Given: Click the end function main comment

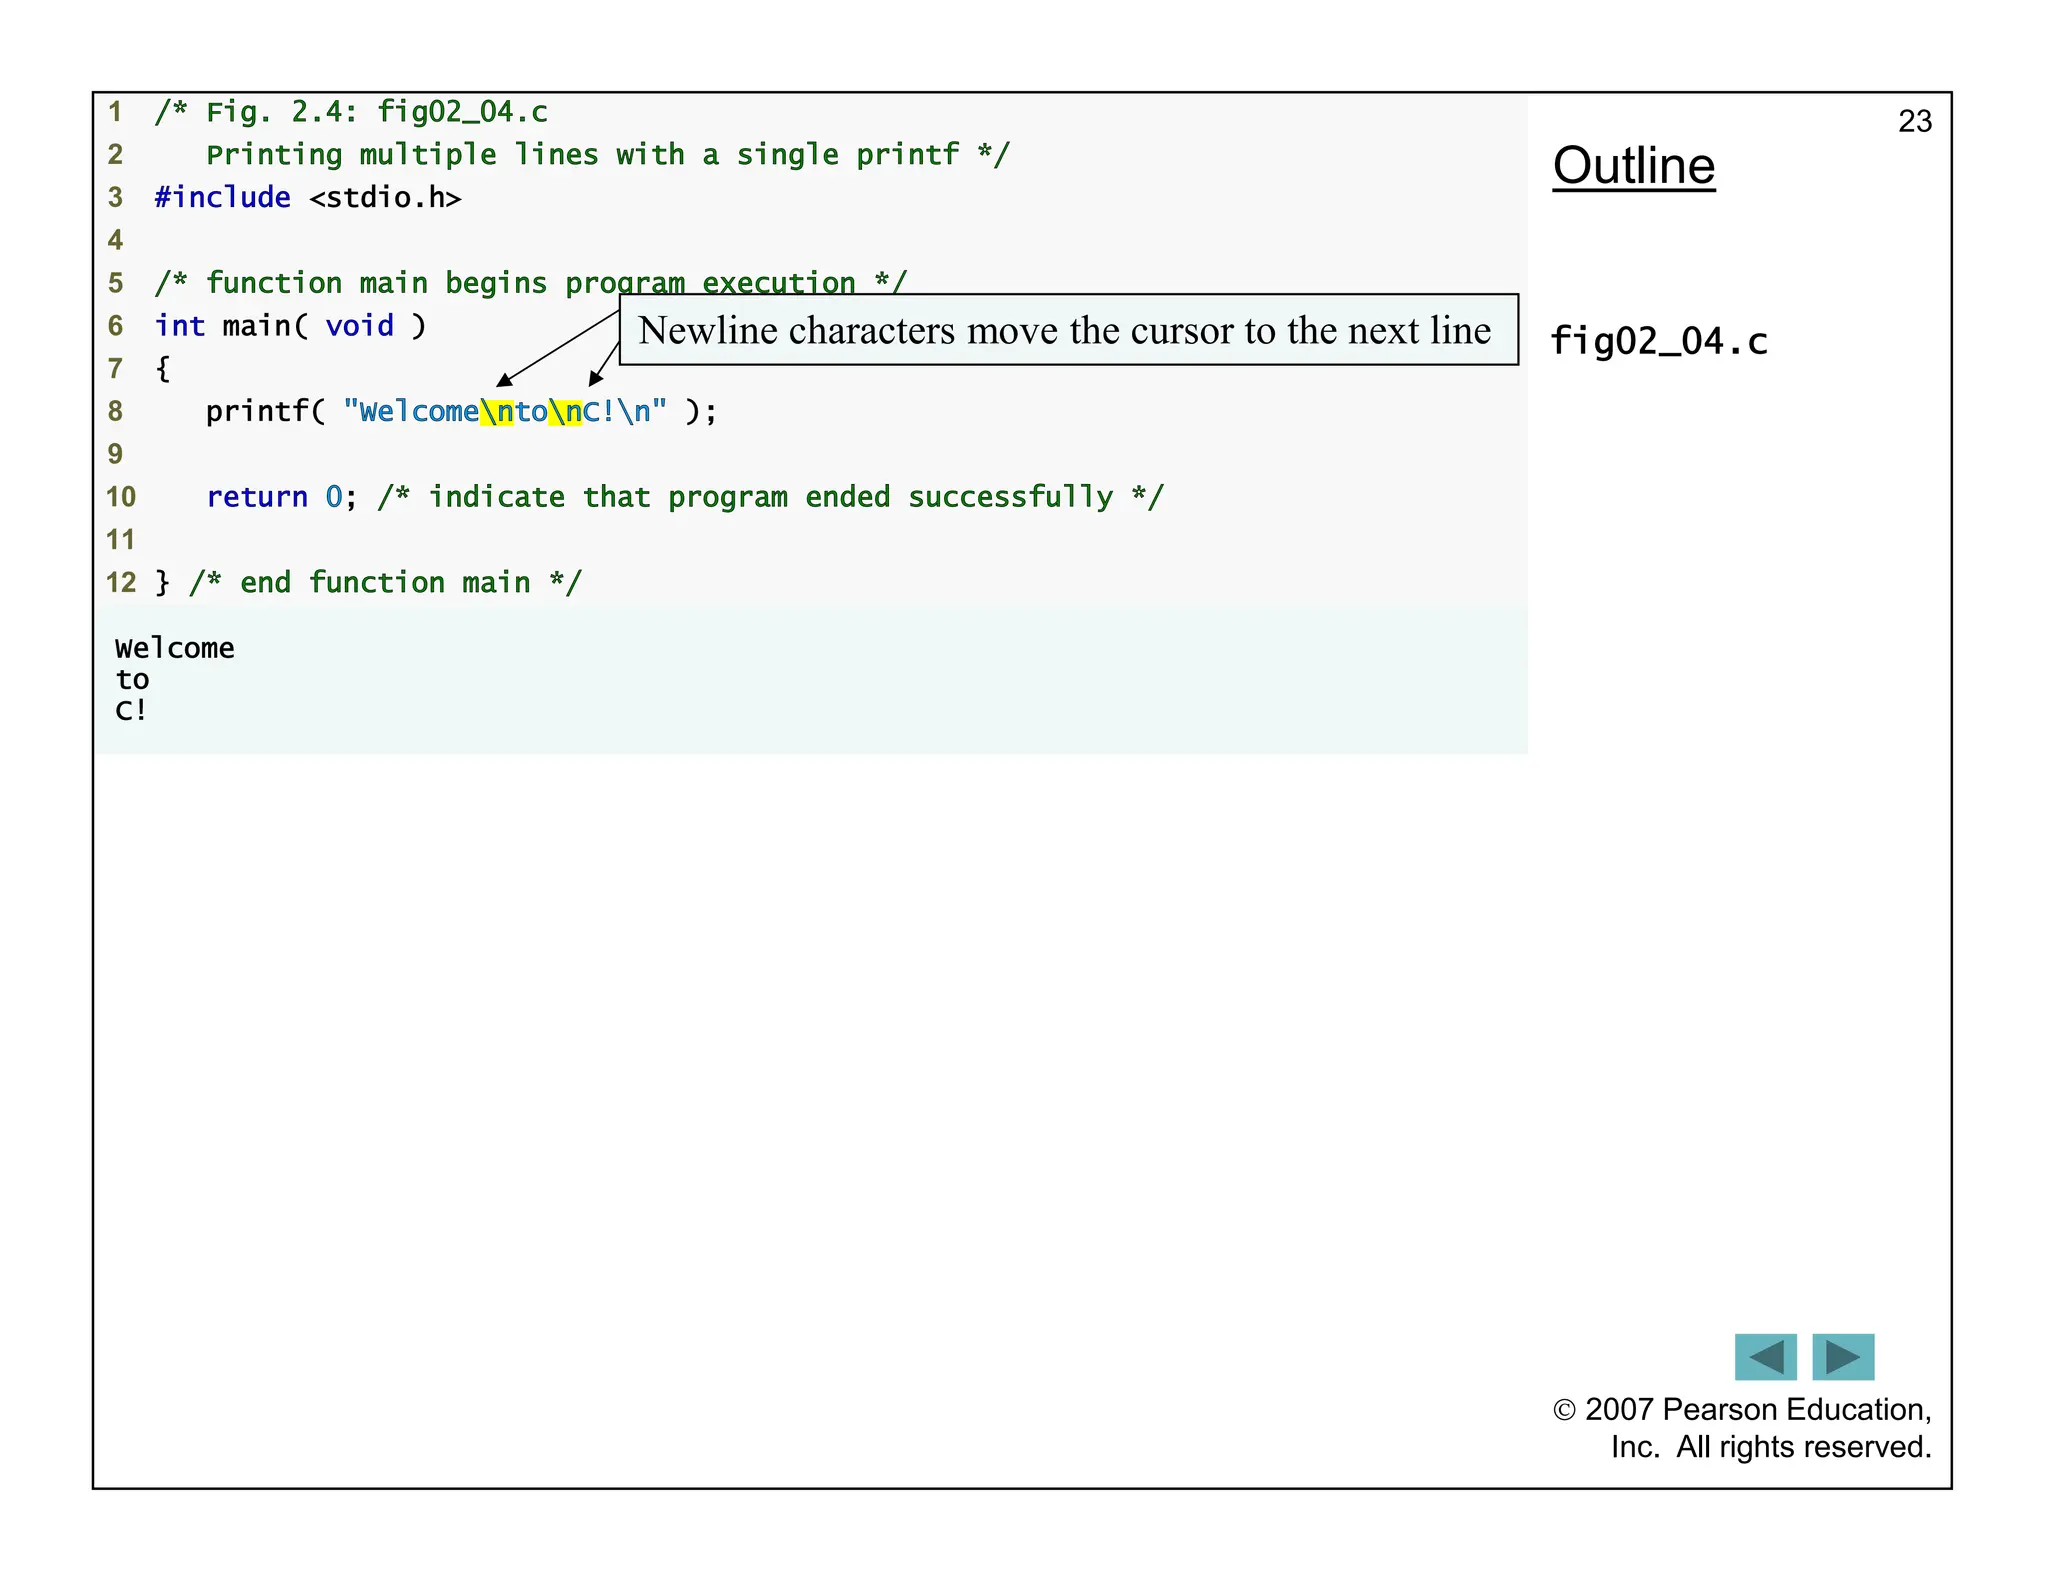Looking at the screenshot, I should click(385, 583).
